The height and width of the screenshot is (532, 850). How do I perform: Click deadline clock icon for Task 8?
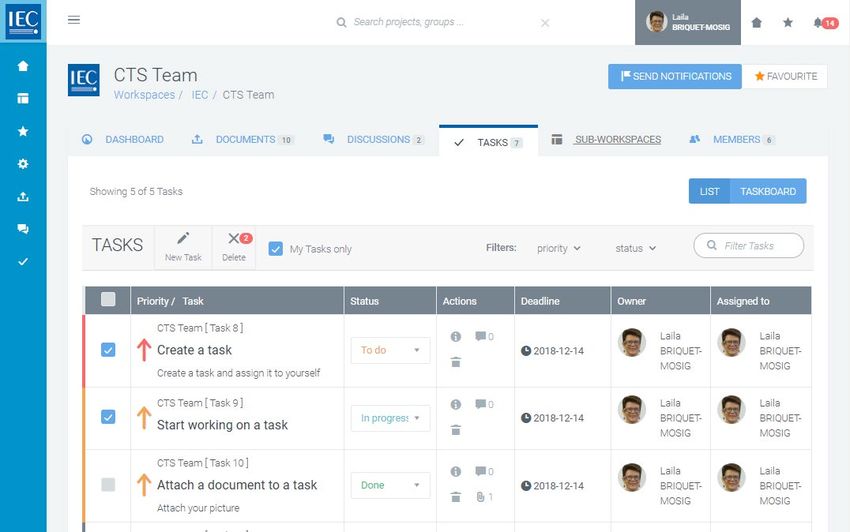[x=526, y=351]
